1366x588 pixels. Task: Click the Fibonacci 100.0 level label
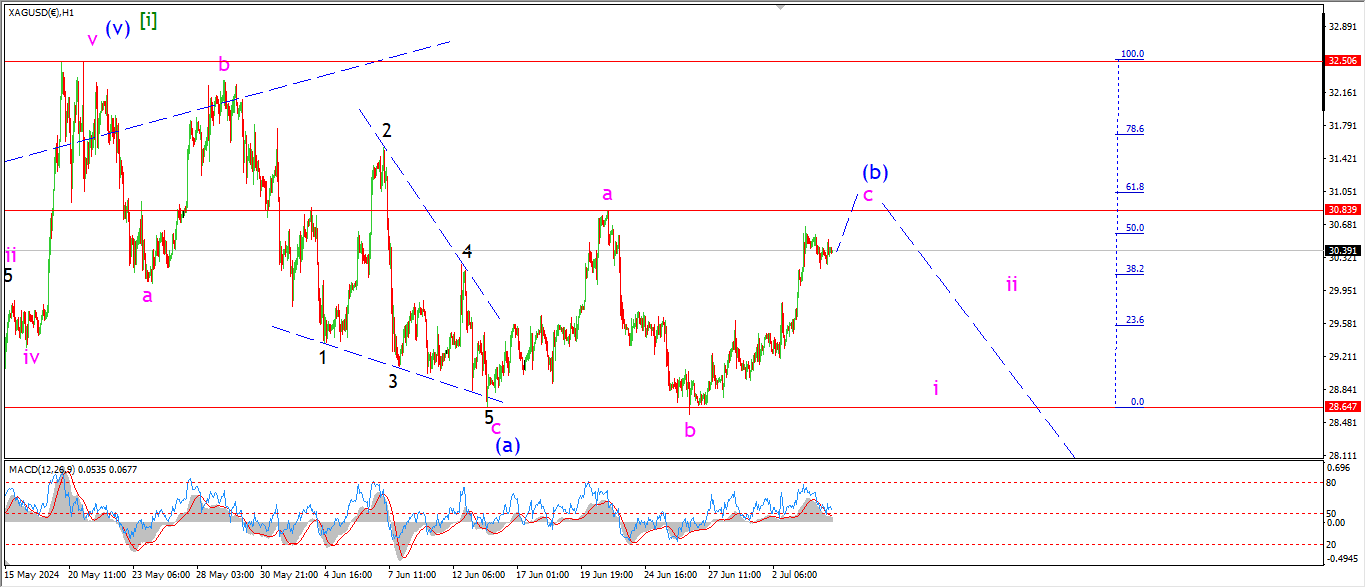tap(1132, 54)
